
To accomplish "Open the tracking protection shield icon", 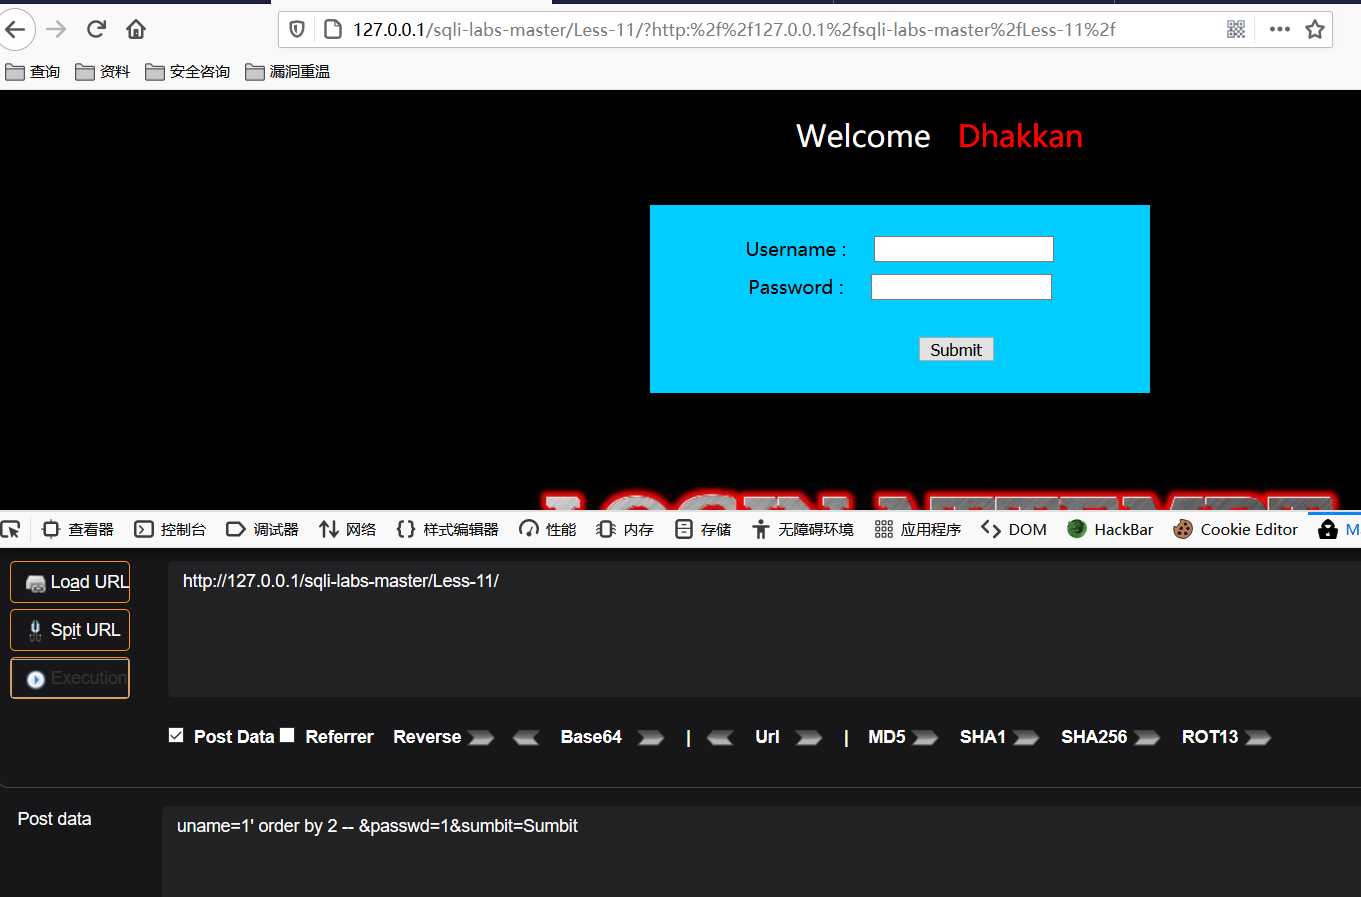I will pyautogui.click(x=297, y=29).
